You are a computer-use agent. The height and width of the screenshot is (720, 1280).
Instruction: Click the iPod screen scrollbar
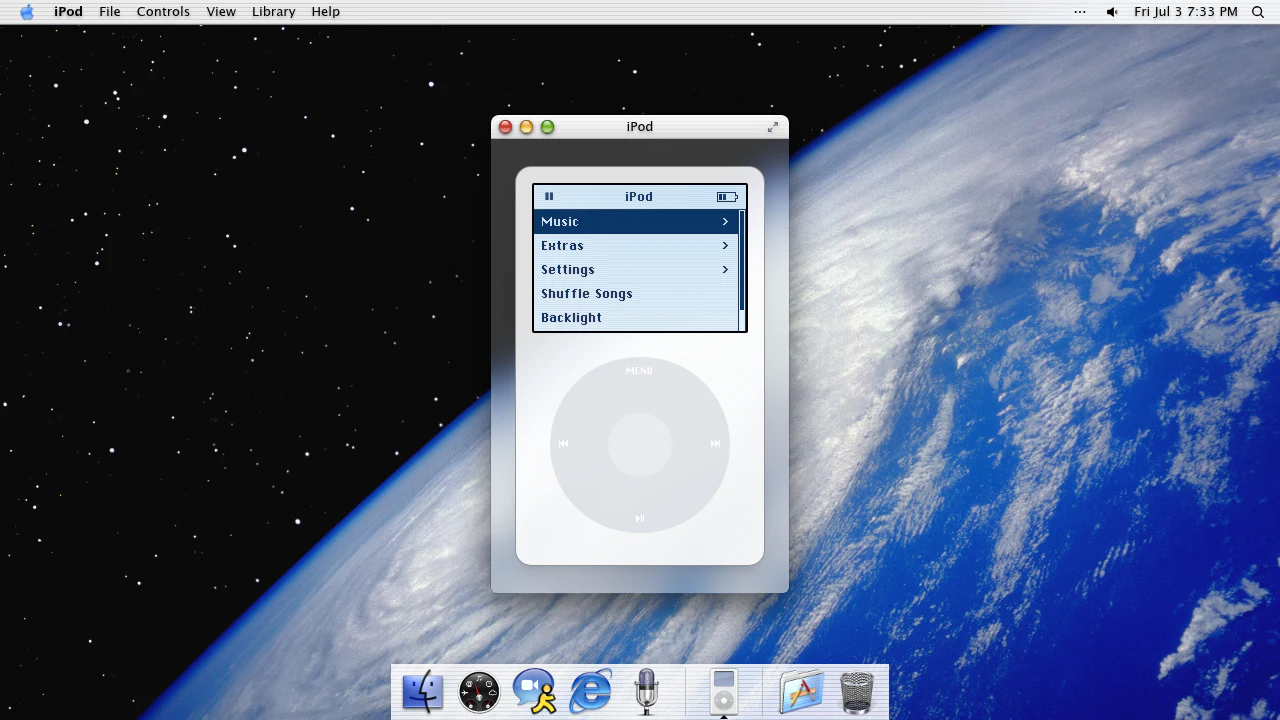pos(742,270)
